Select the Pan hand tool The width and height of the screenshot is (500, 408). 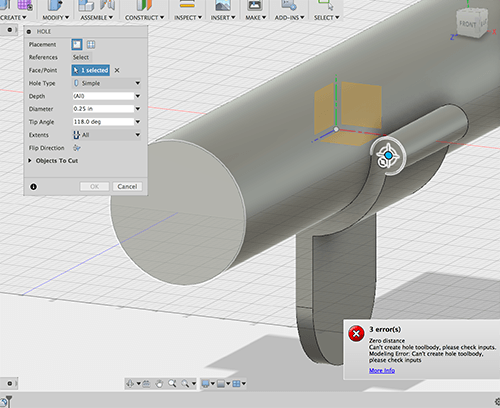coord(159,384)
